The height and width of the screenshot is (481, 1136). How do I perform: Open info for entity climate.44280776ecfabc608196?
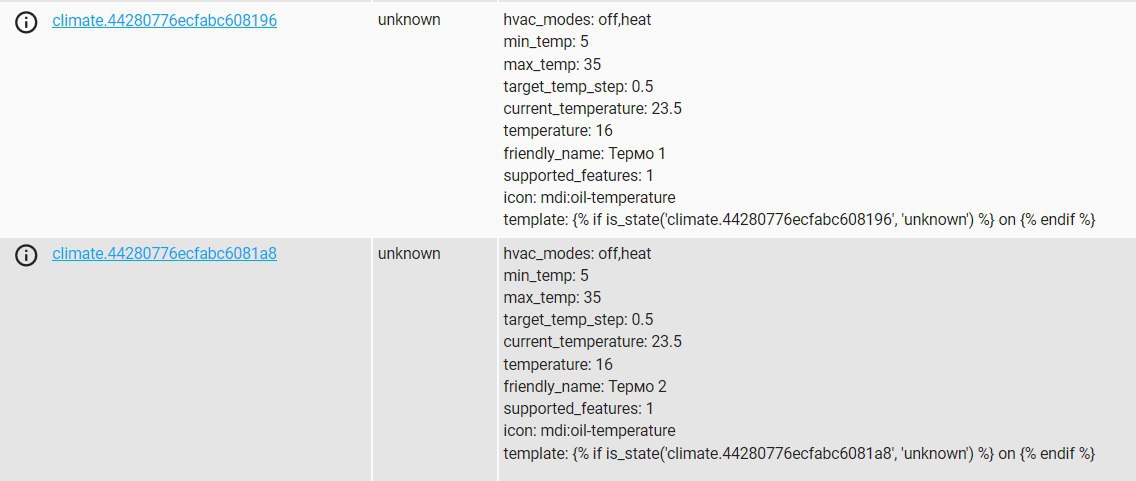(27, 22)
